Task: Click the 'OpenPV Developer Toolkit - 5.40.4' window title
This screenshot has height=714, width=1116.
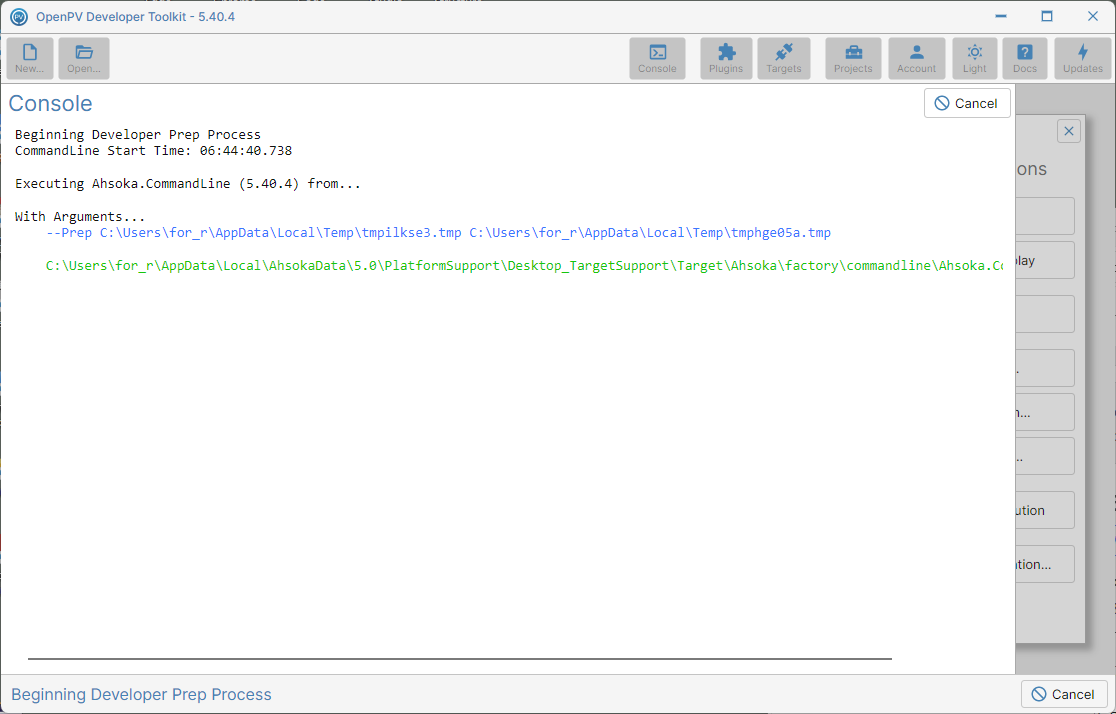Action: 135,16
